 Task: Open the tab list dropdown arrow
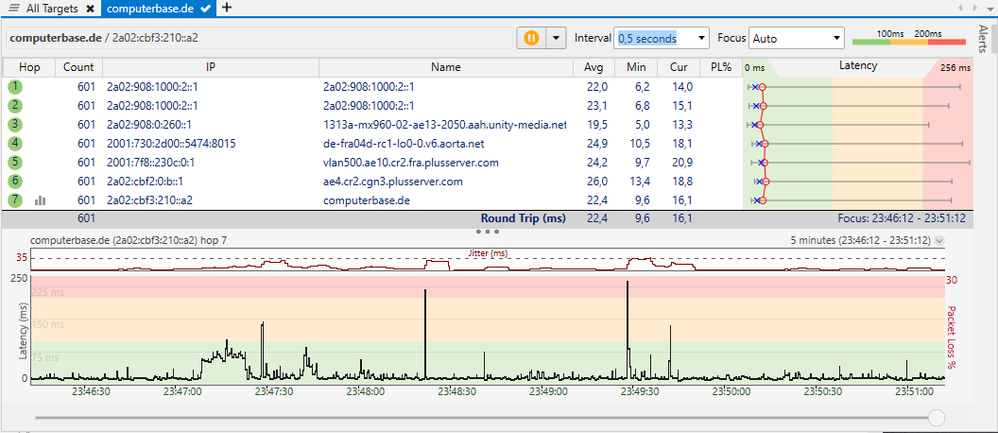tap(992, 8)
